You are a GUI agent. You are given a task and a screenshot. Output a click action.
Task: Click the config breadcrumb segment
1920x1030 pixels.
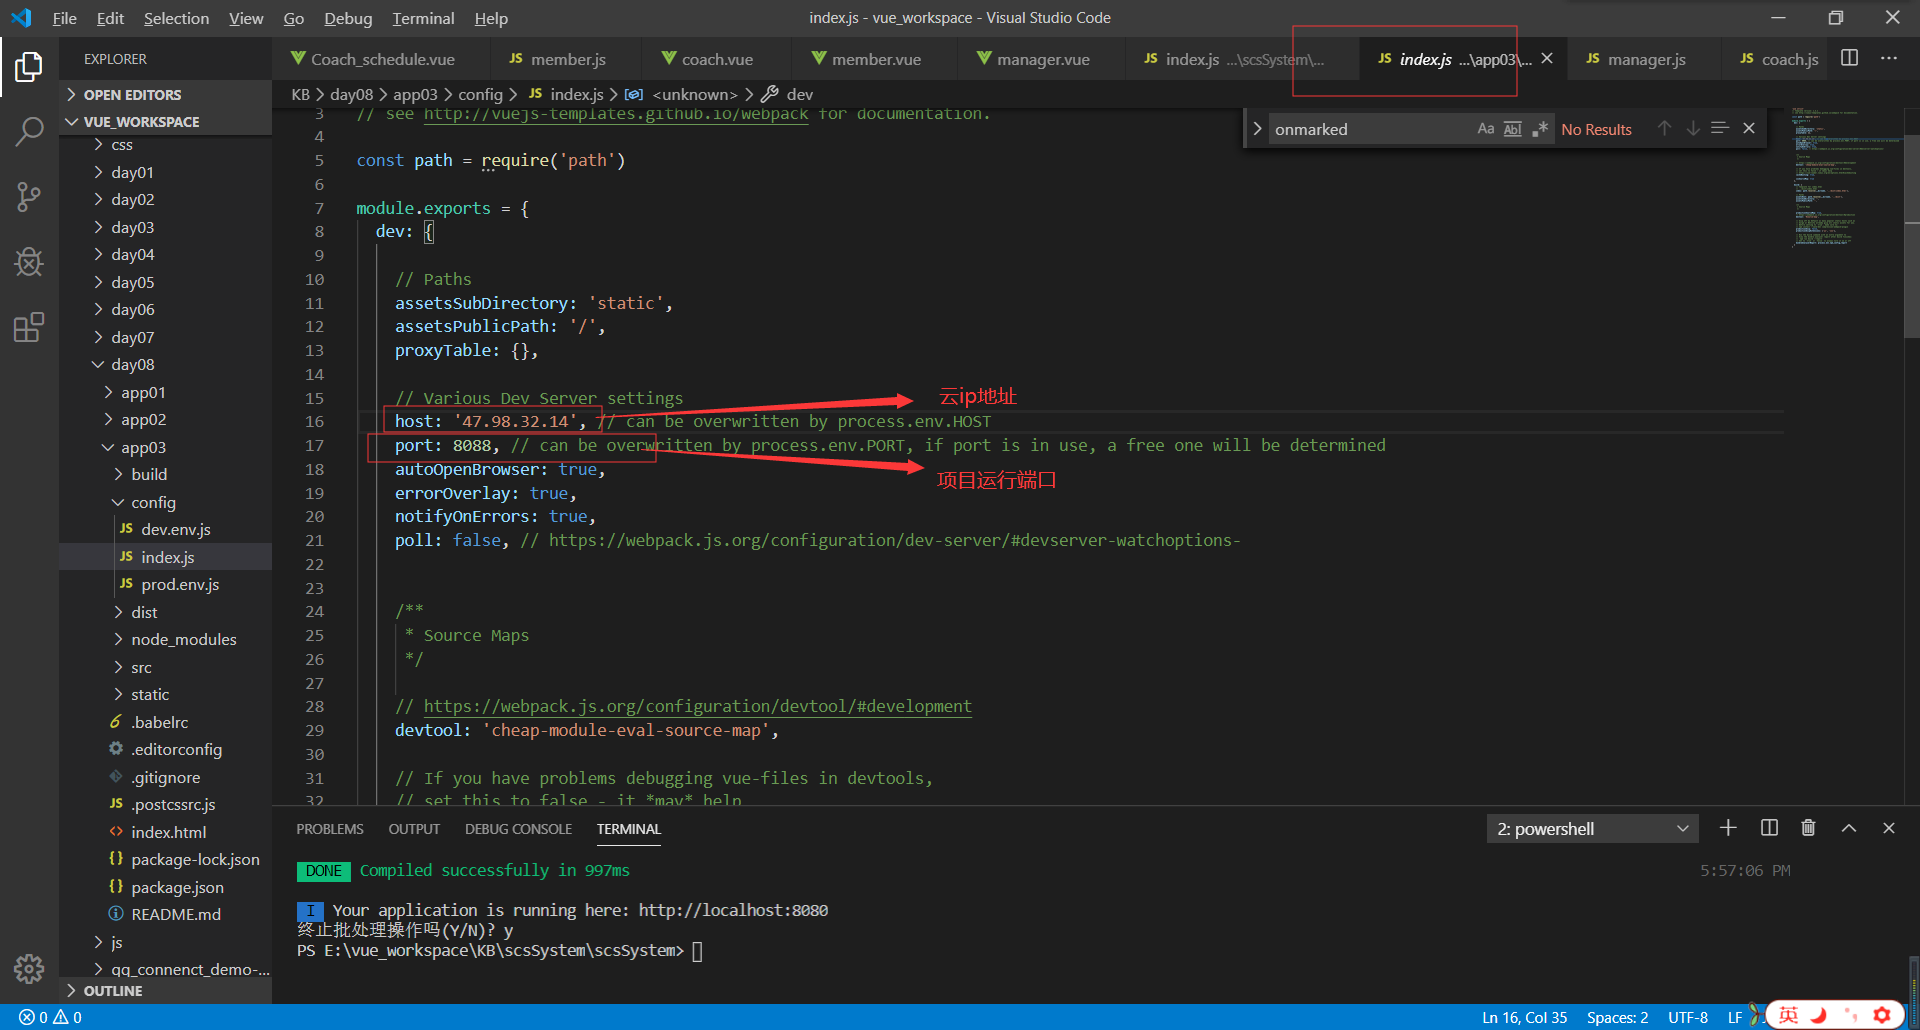click(x=480, y=94)
